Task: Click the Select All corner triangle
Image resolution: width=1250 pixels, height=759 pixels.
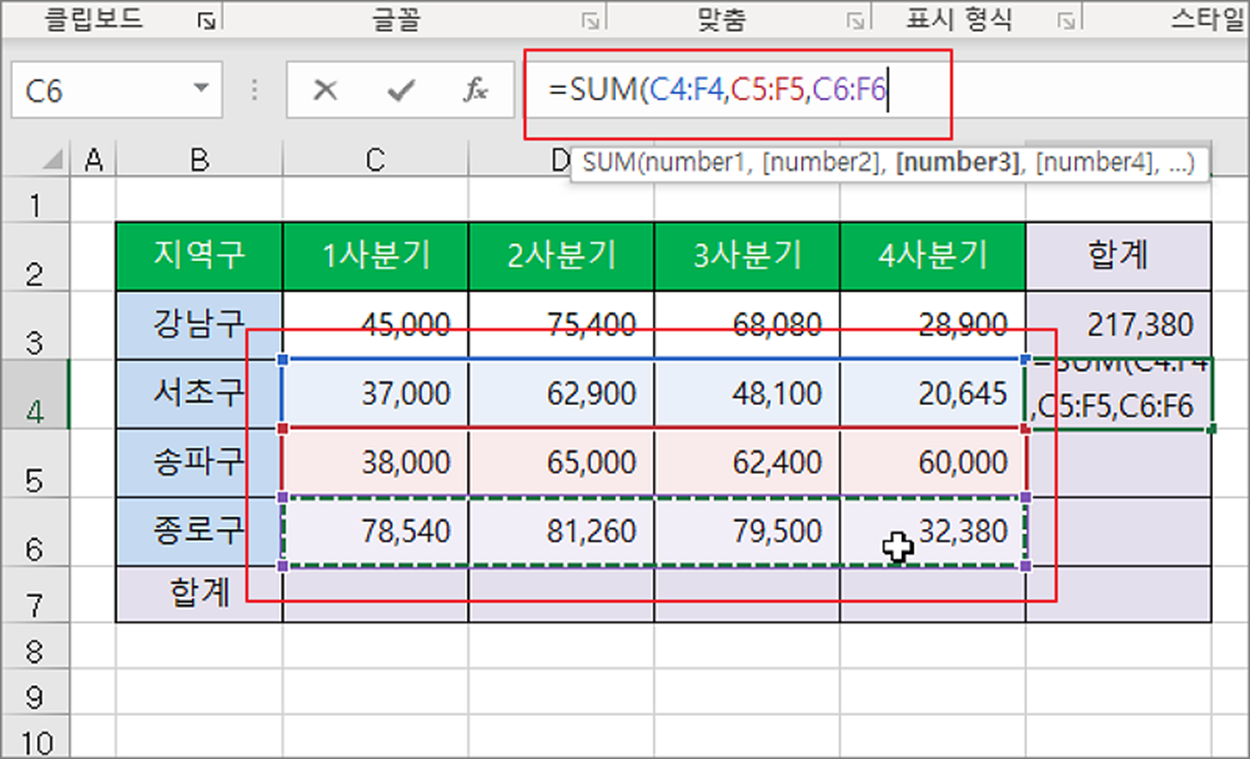Action: (52, 160)
